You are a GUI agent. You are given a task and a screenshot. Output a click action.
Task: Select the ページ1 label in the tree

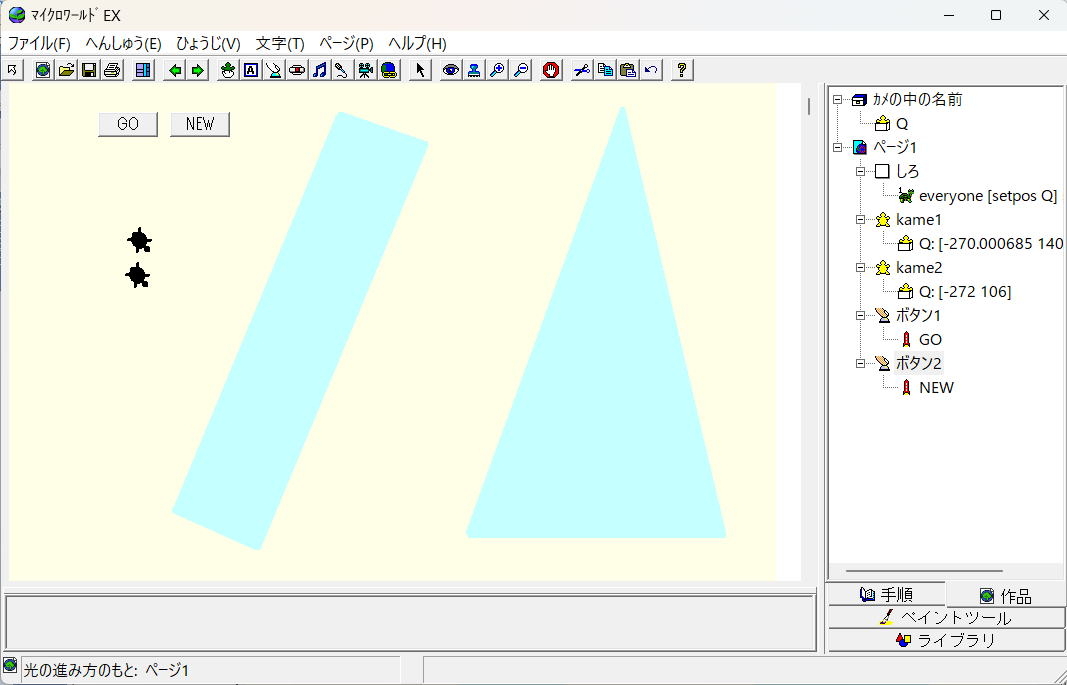coord(895,147)
